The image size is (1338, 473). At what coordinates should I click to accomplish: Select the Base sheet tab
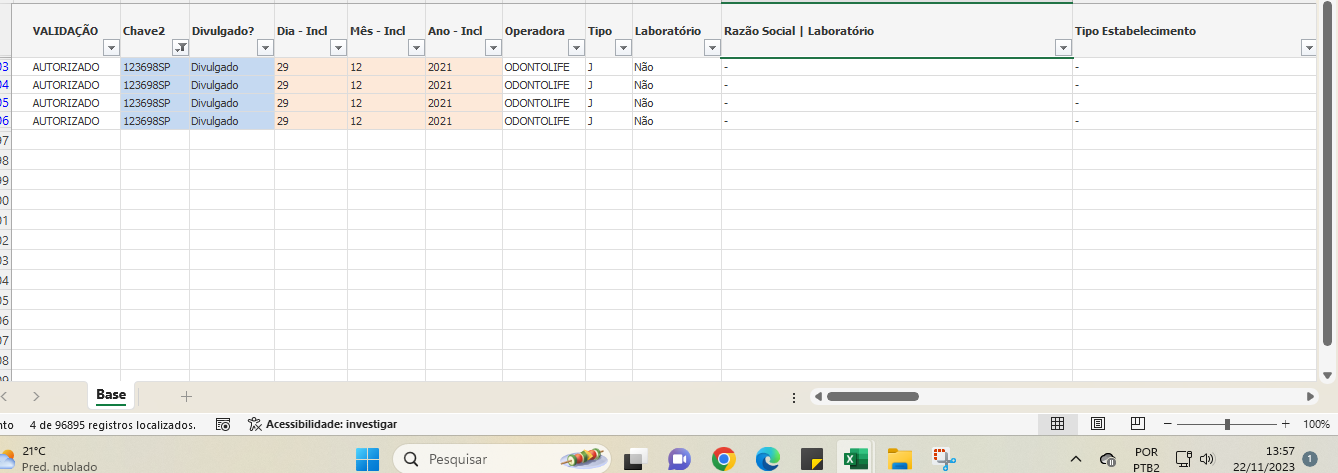[111, 395]
